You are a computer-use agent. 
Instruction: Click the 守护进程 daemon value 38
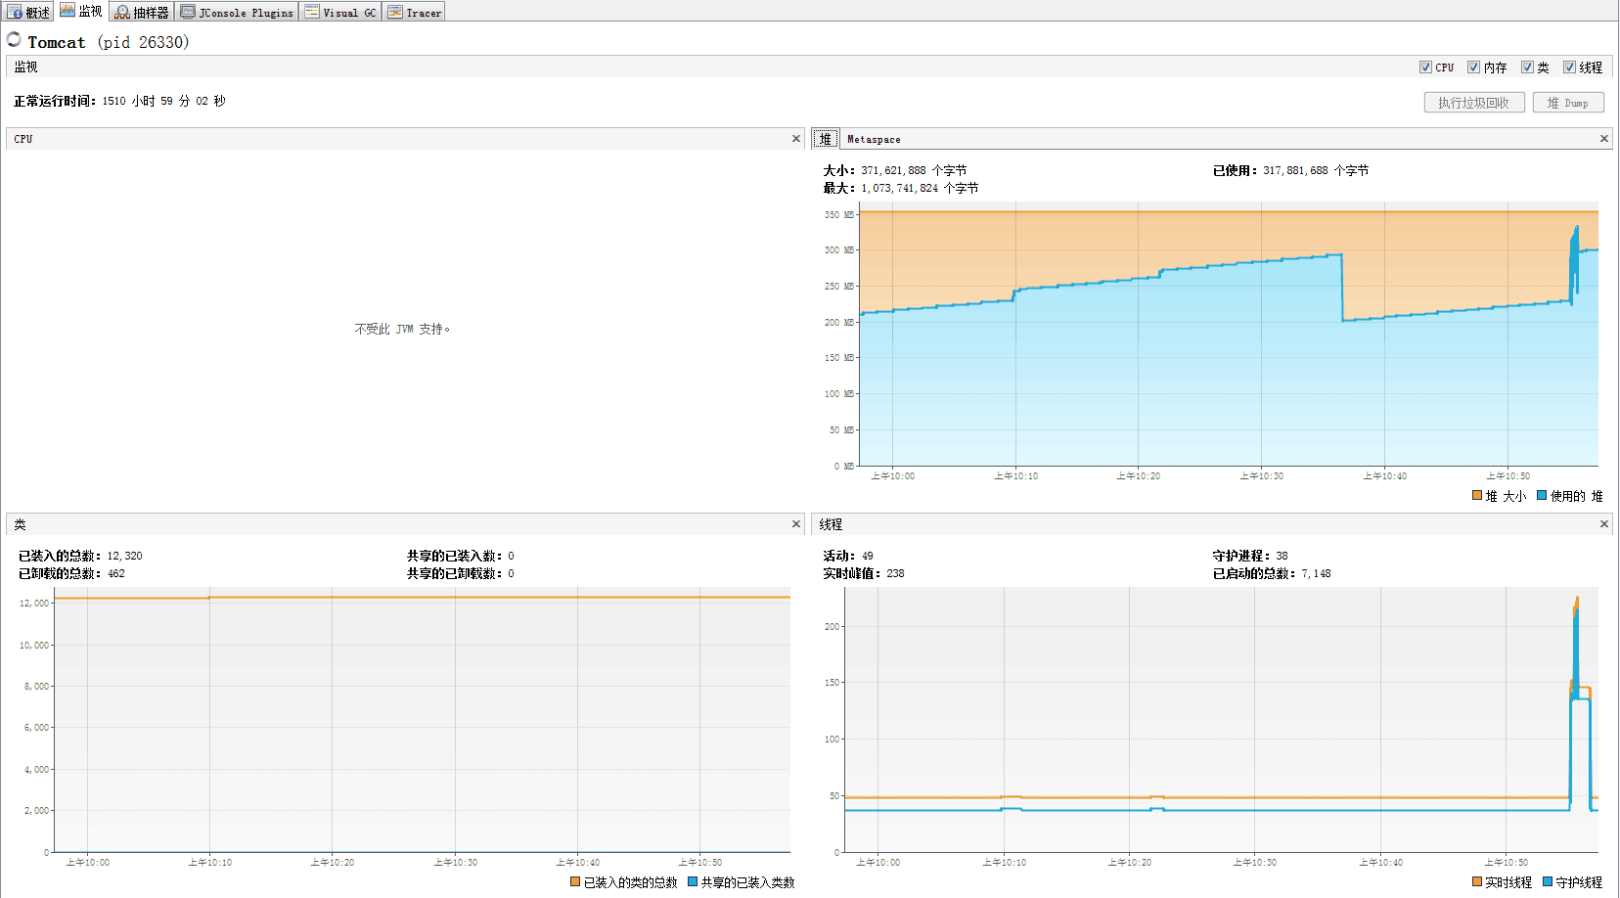[1282, 556]
